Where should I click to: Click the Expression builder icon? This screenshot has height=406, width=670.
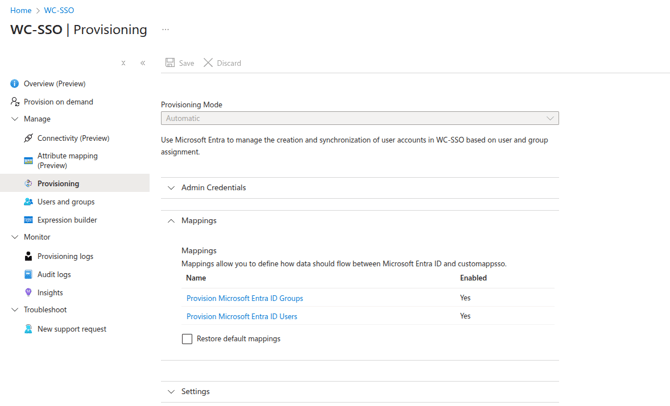click(28, 220)
